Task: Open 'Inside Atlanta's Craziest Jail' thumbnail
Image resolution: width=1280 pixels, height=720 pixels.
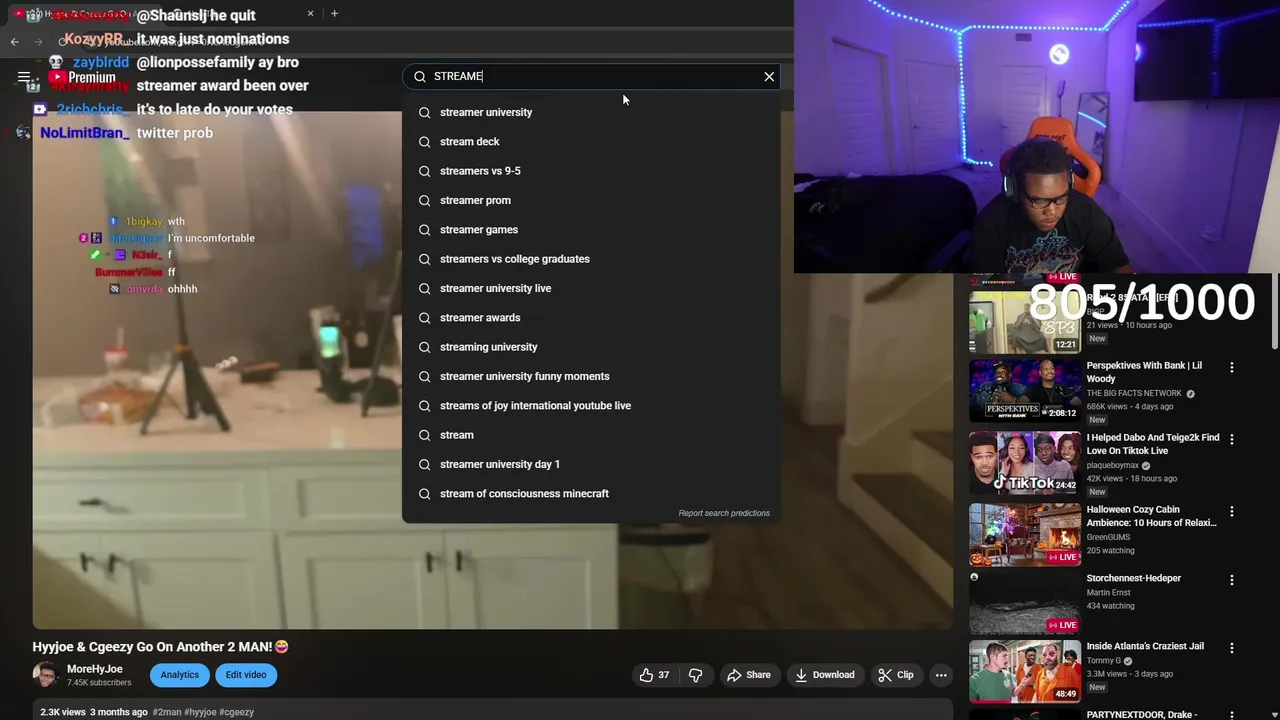Action: pyautogui.click(x=1025, y=672)
